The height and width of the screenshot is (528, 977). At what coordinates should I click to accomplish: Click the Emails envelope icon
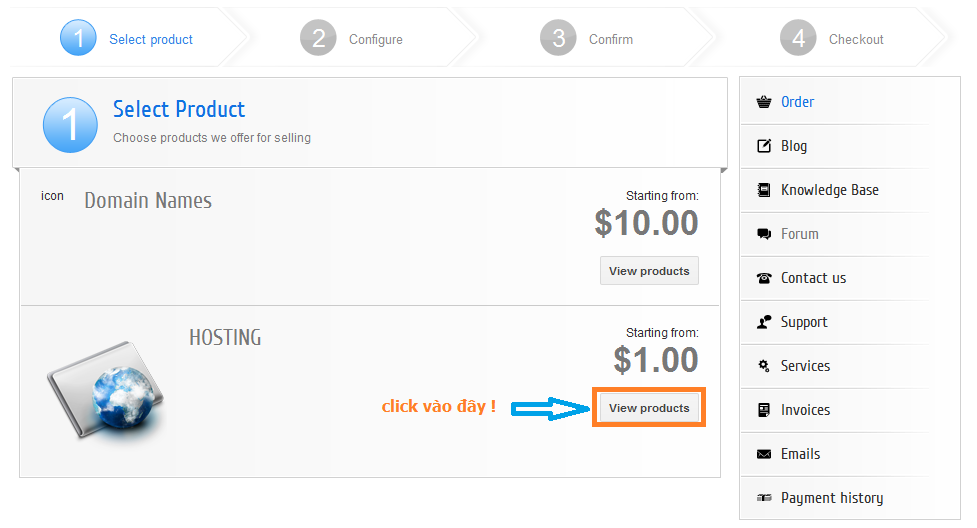click(x=764, y=454)
